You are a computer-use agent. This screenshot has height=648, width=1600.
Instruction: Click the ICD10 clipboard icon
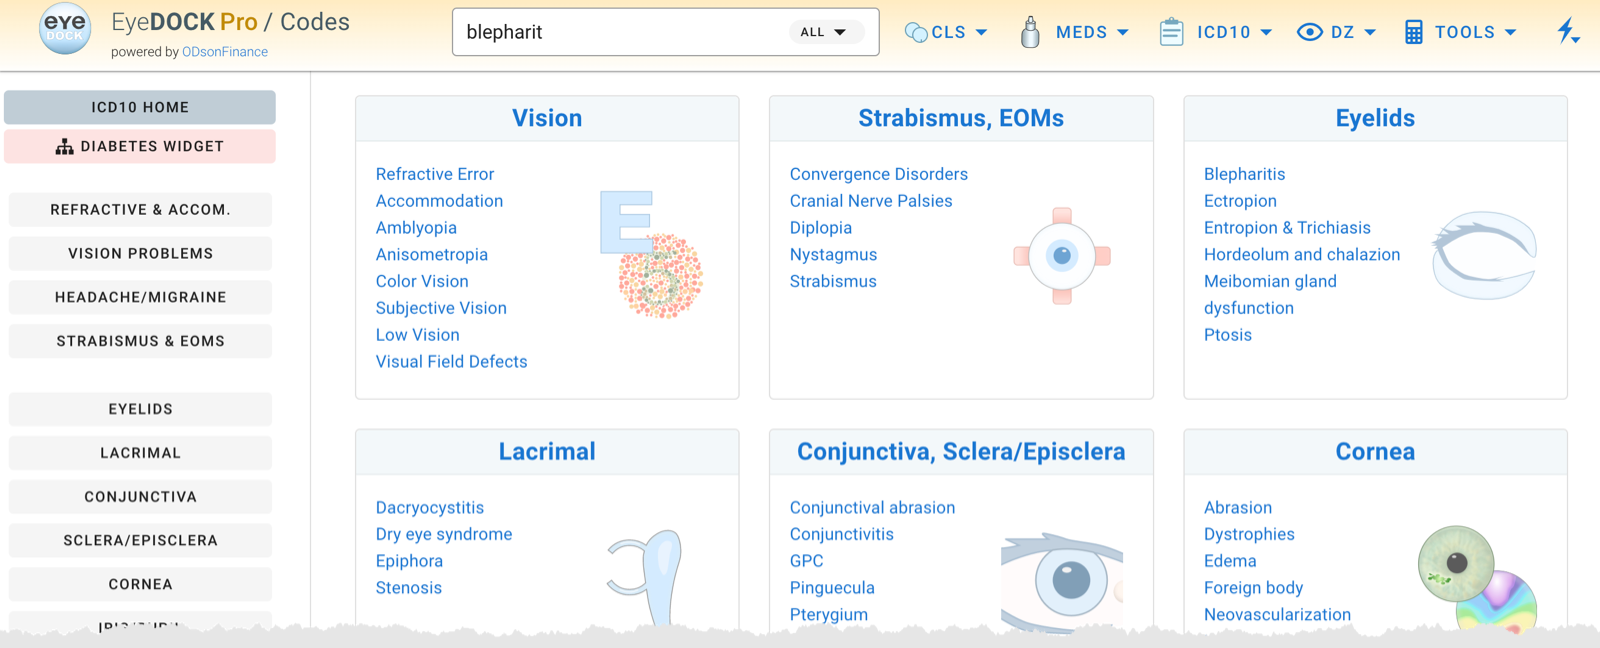click(x=1171, y=32)
